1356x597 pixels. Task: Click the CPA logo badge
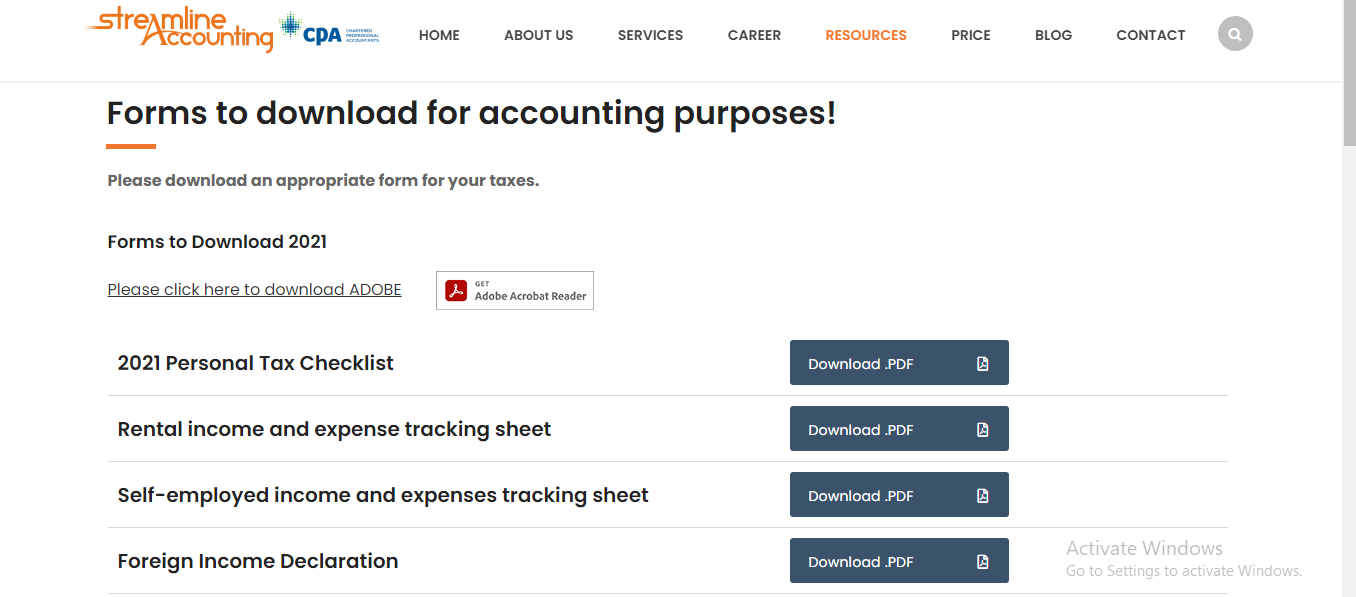point(329,31)
